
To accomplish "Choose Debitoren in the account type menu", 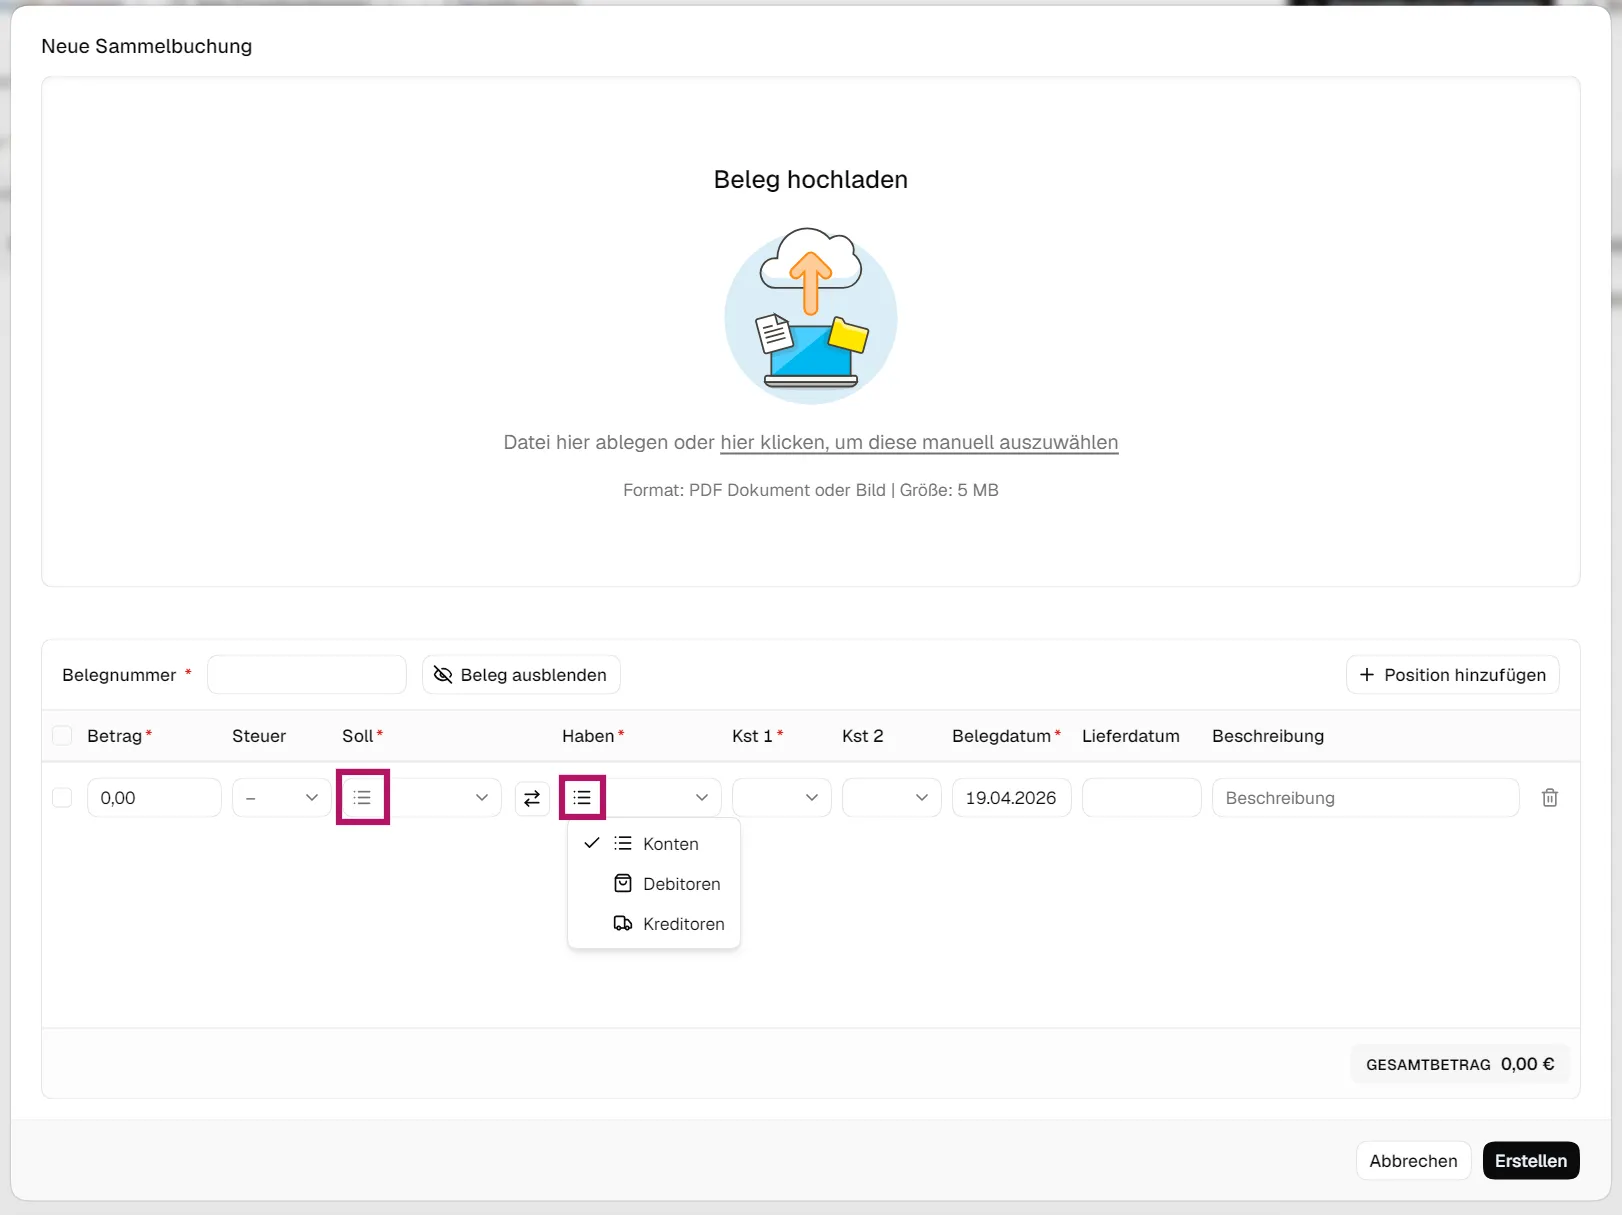I will [681, 883].
